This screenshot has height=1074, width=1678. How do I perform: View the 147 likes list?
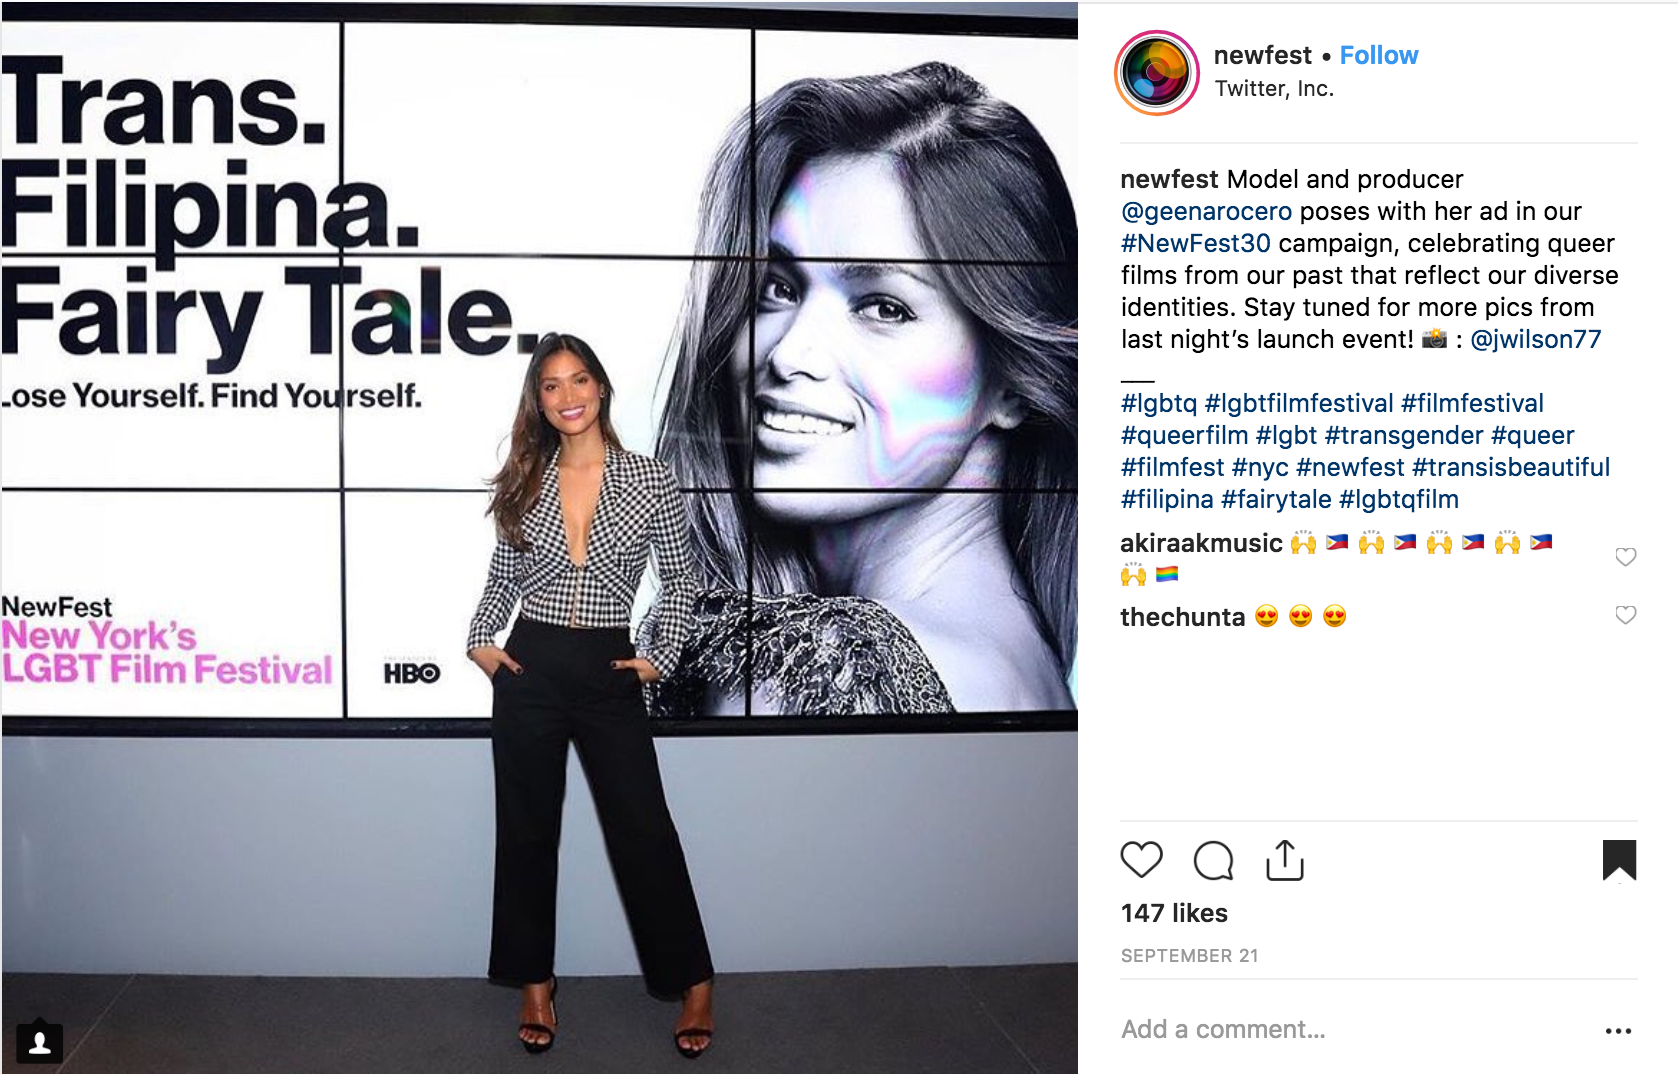tap(1174, 913)
